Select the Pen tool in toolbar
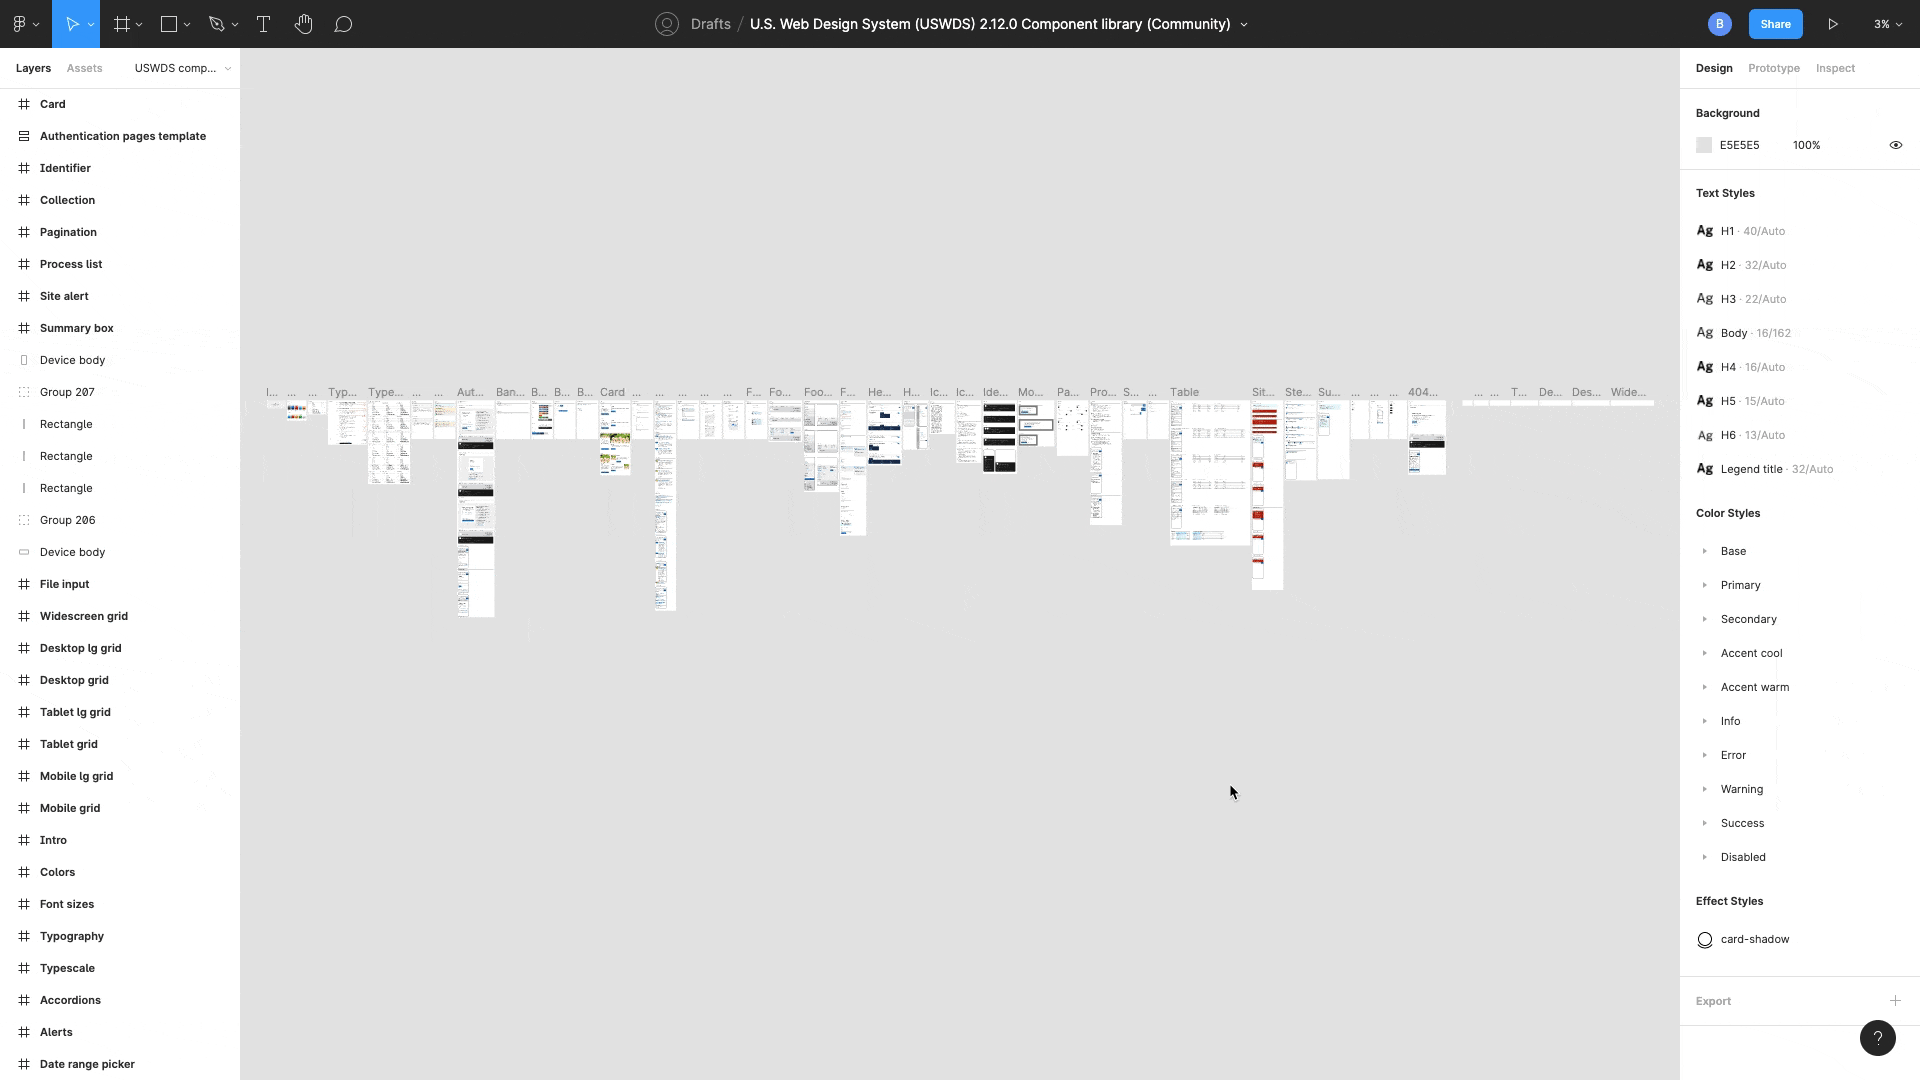Screen dimensions: 1920x1080 [x=216, y=24]
